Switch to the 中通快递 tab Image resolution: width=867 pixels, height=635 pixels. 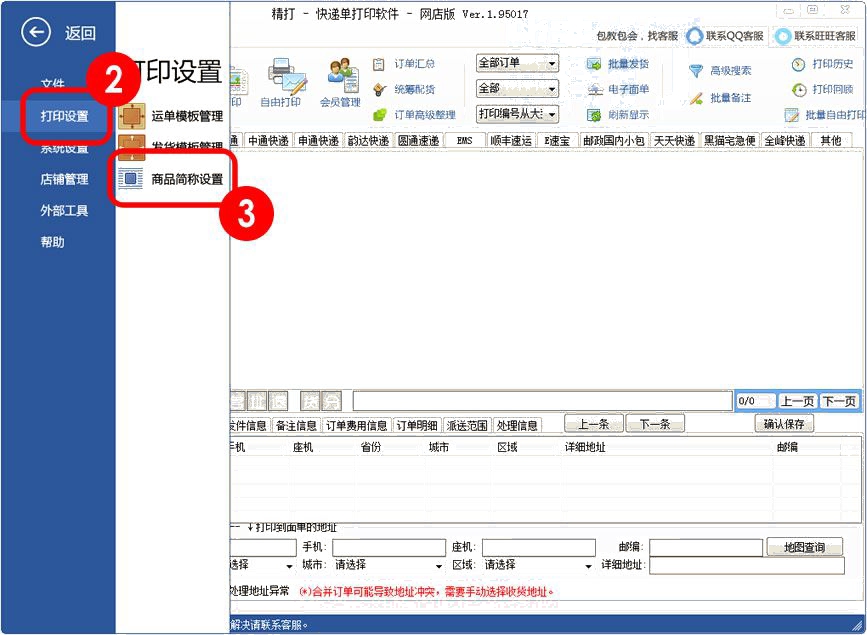268,140
